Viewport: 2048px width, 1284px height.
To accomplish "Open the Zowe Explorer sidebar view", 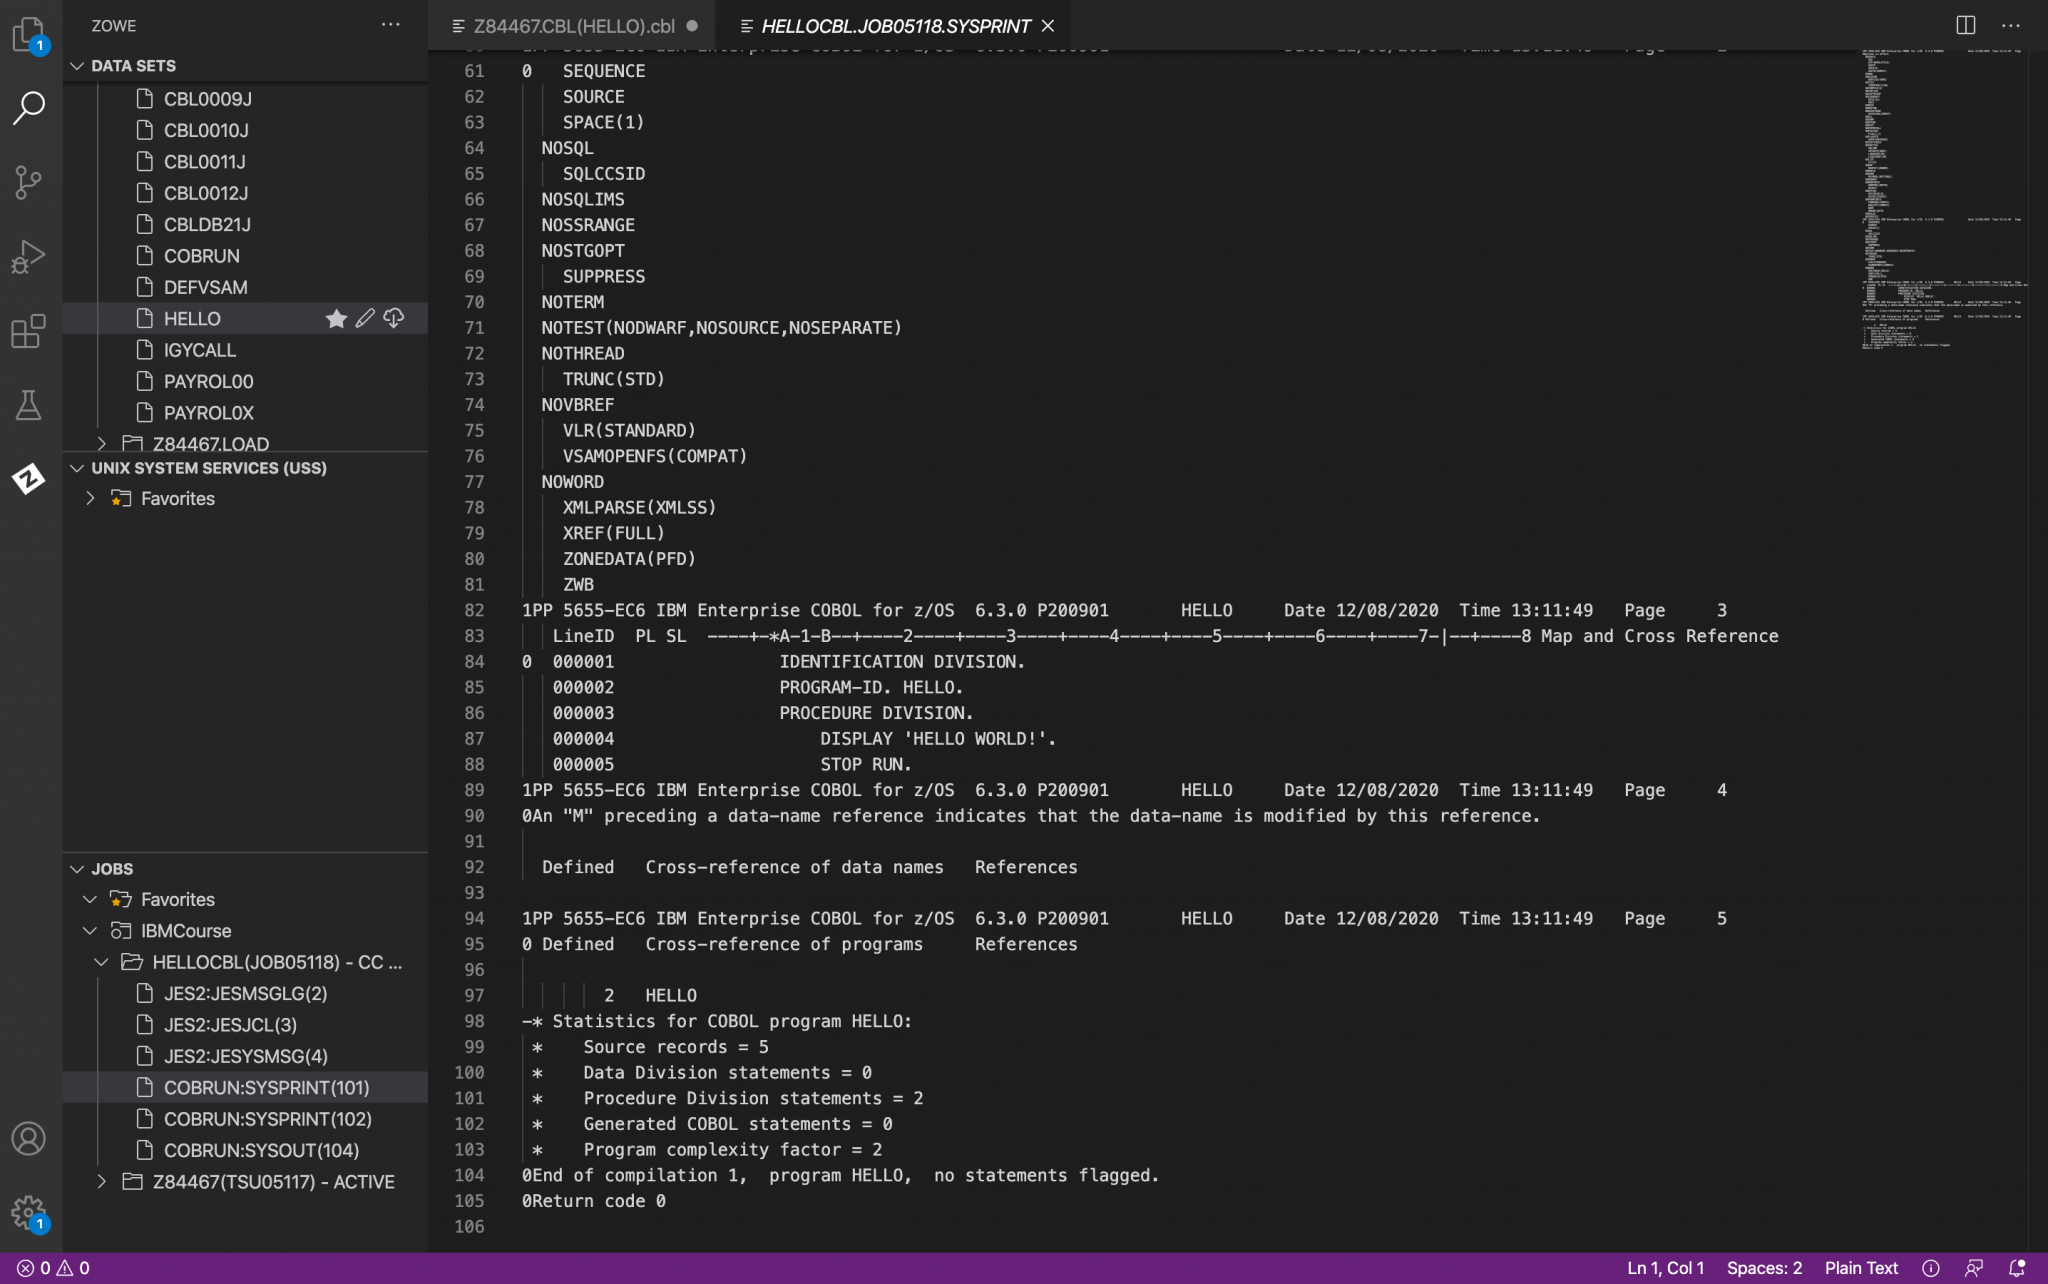I will click(27, 479).
